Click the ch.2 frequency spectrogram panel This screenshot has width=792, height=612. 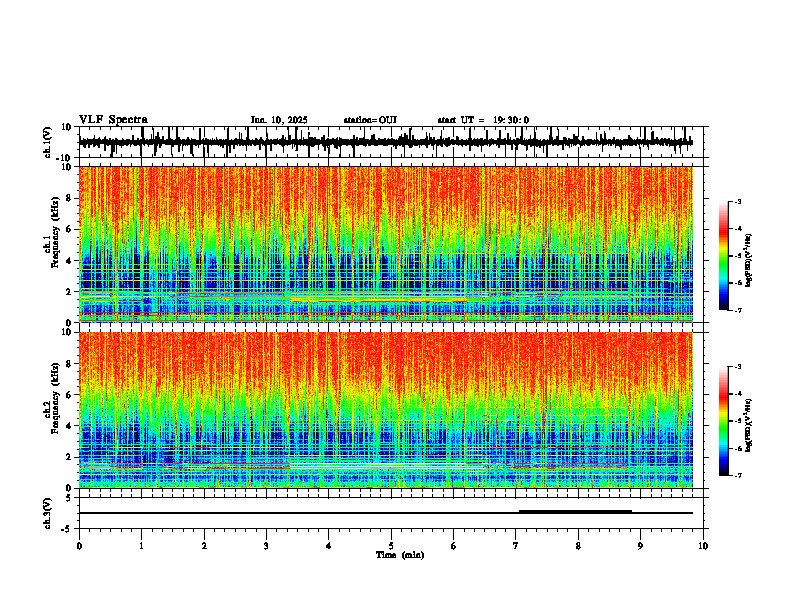coord(386,410)
